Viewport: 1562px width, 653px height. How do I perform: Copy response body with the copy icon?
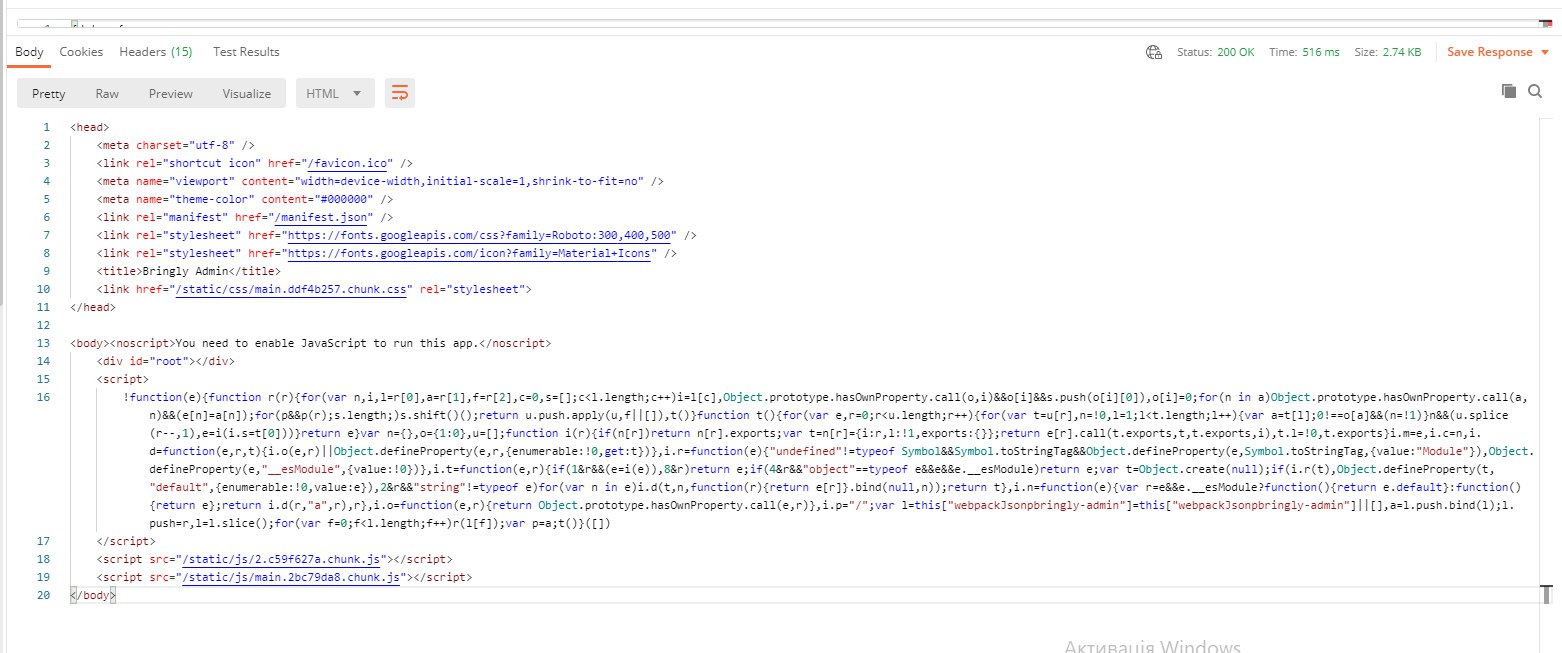[1509, 91]
